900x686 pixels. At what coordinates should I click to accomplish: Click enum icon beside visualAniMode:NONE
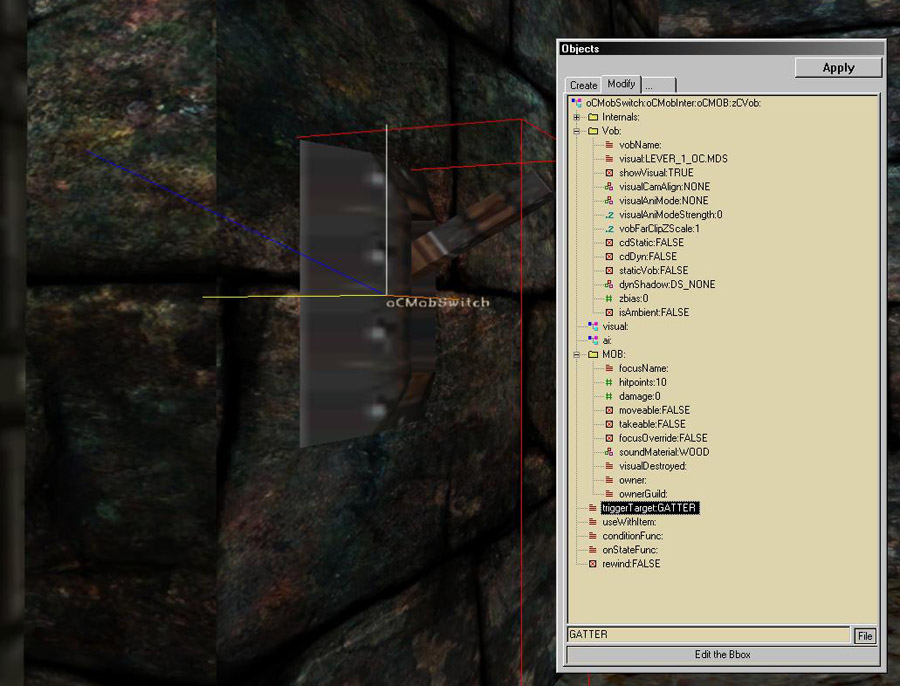pos(609,200)
